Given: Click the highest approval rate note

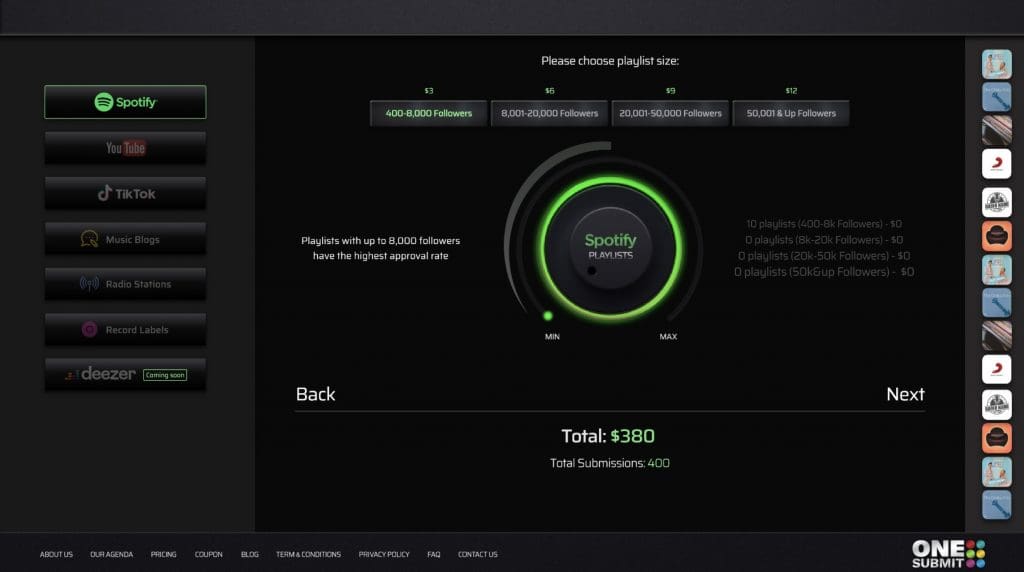Looking at the screenshot, I should click(381, 248).
